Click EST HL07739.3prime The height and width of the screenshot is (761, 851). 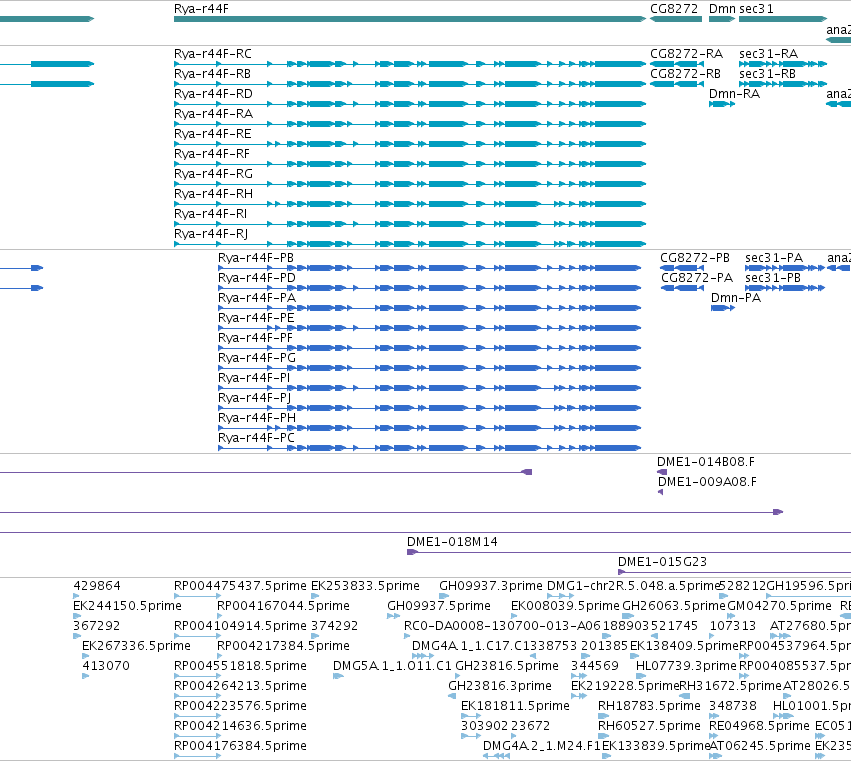point(686,667)
